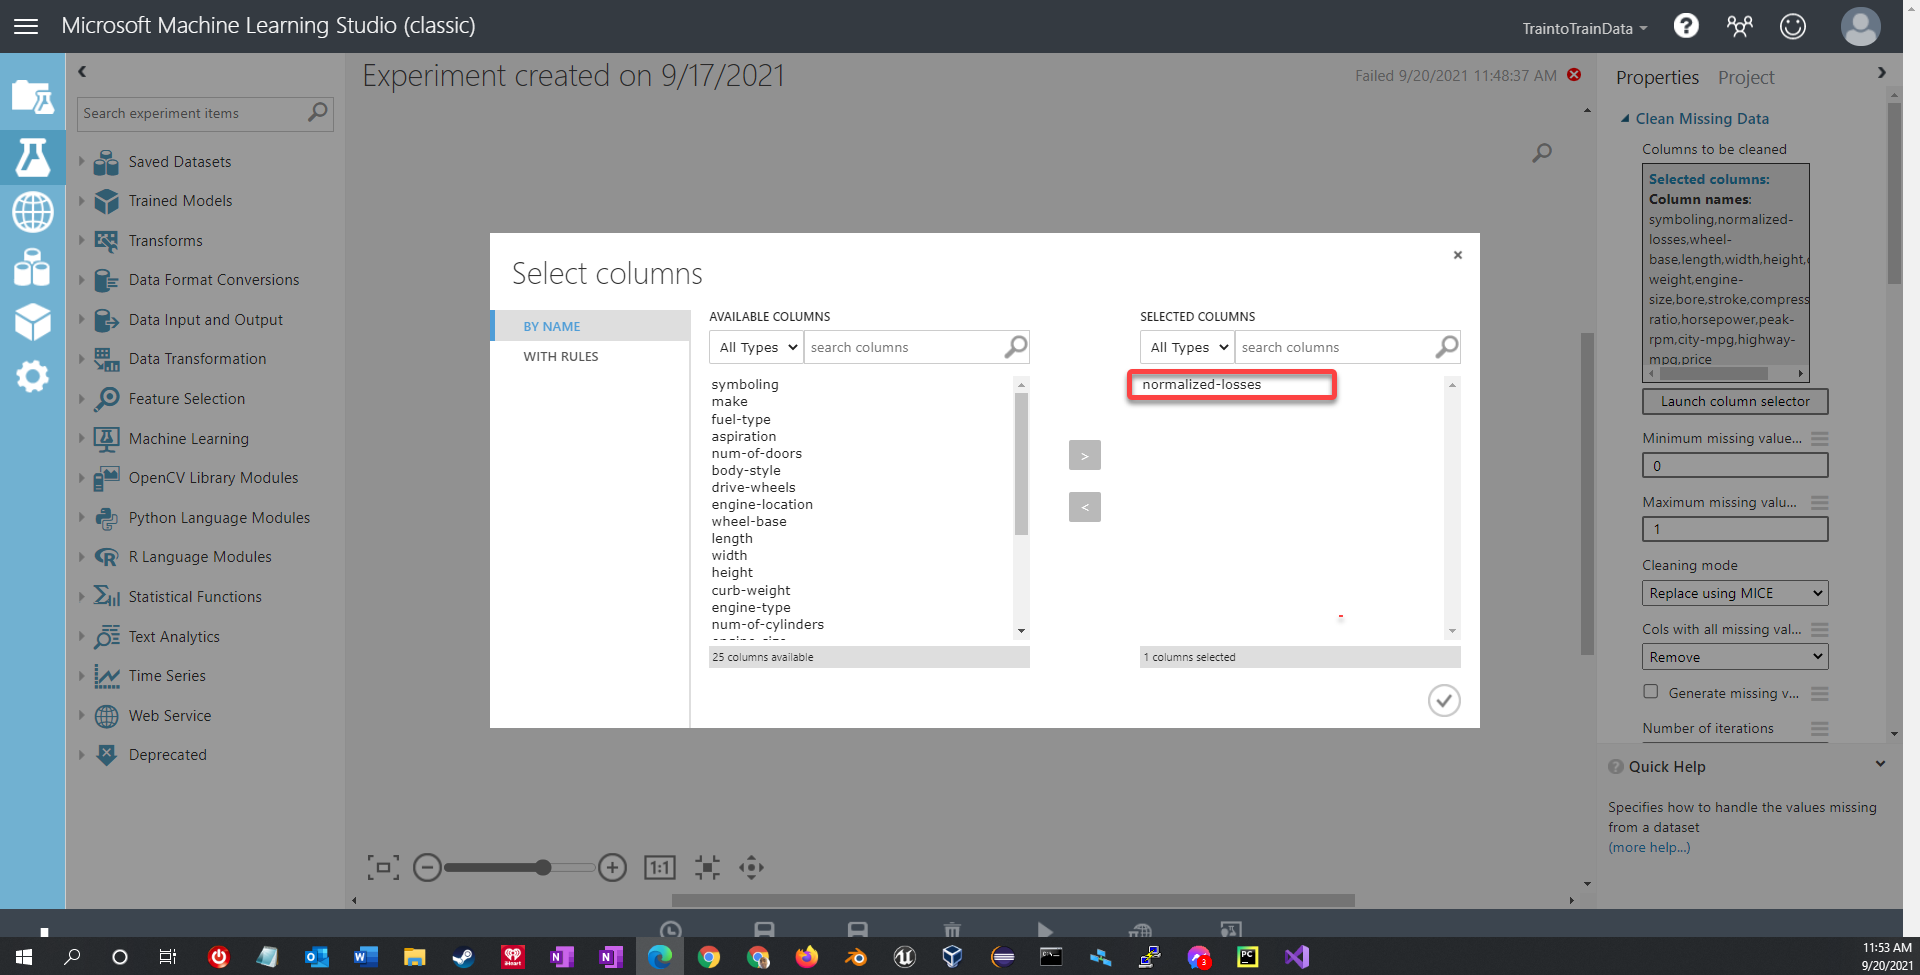The image size is (1920, 975).
Task: Open Web Services via the globe sidebar icon
Action: [33, 212]
